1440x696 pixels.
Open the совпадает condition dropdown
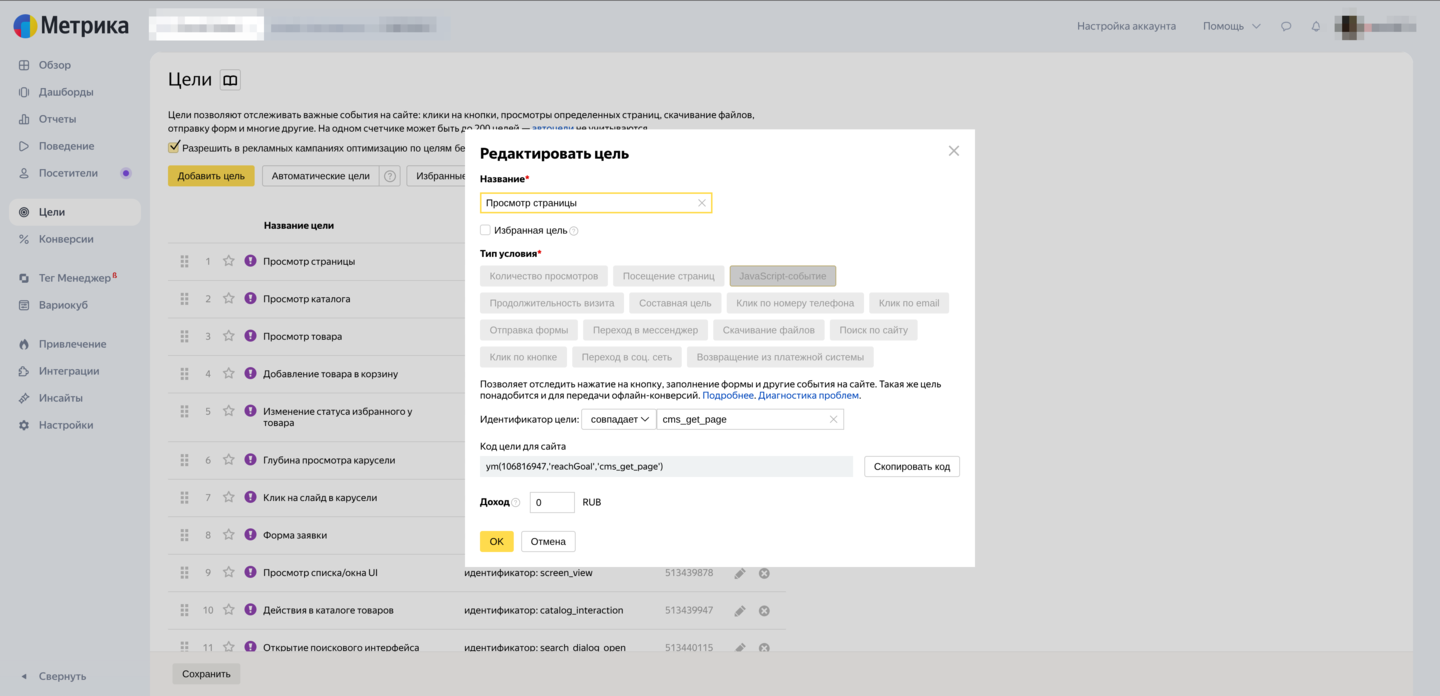(619, 420)
